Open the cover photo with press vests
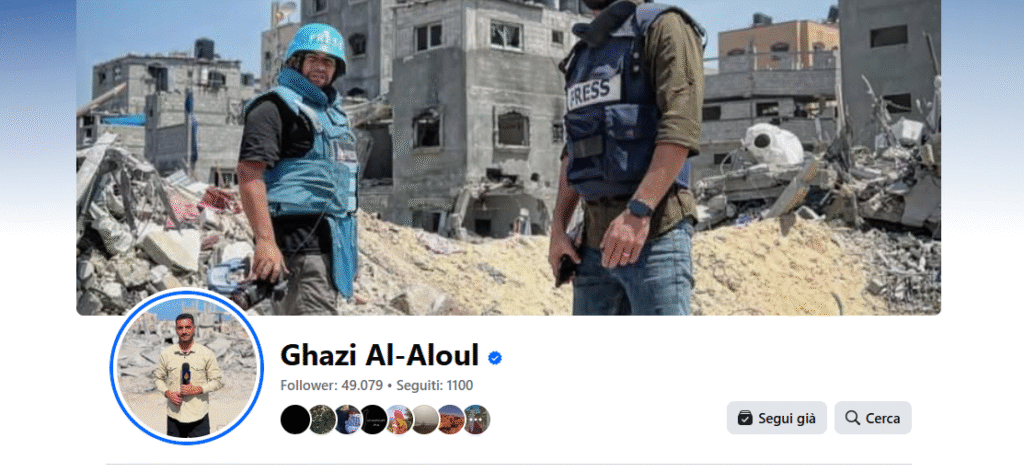The width and height of the screenshot is (1024, 472). [509, 157]
